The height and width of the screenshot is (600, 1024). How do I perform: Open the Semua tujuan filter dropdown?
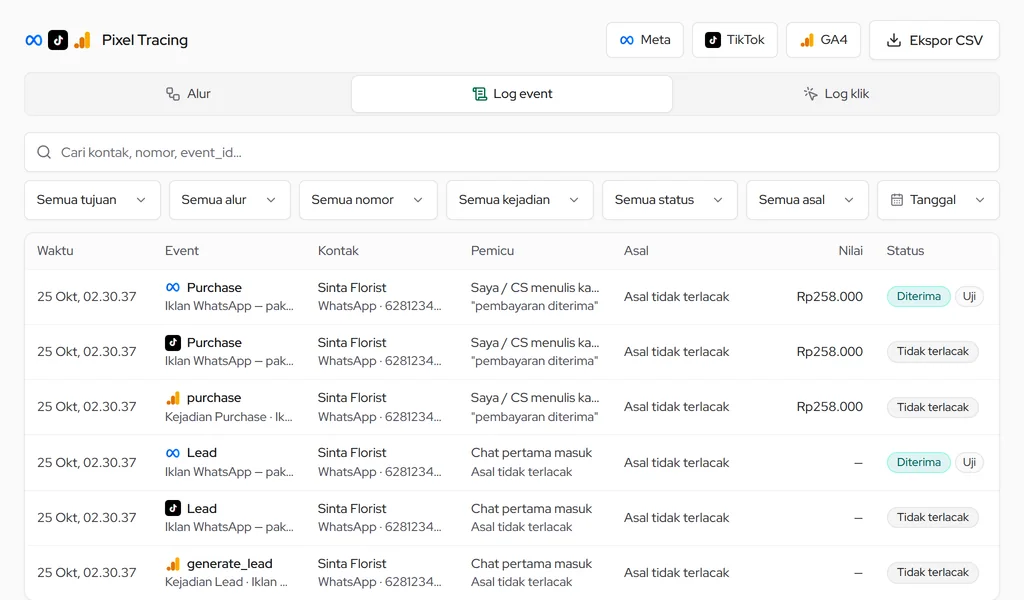point(92,200)
